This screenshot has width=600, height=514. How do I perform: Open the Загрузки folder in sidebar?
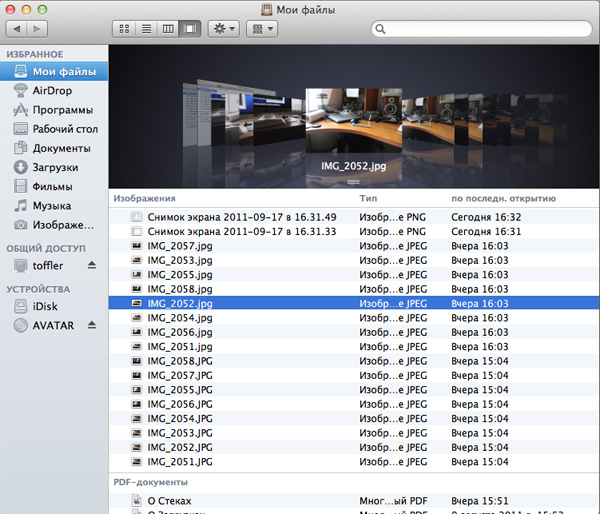tap(54, 167)
